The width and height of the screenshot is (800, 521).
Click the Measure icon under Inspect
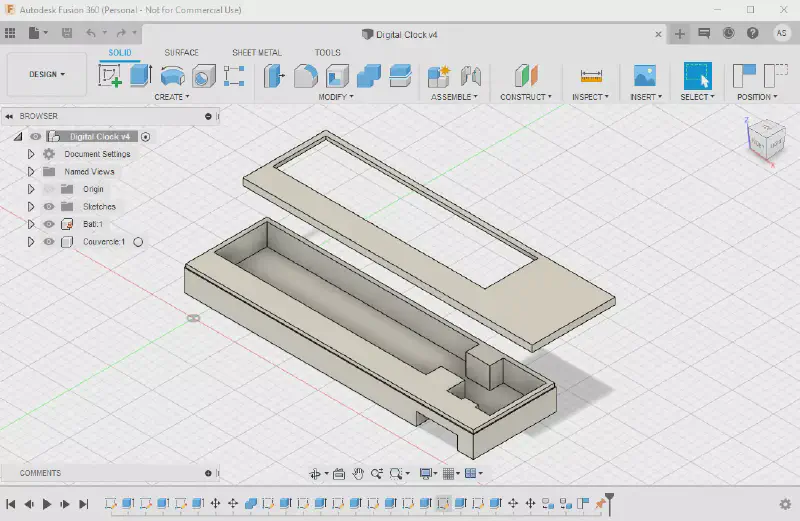click(591, 76)
